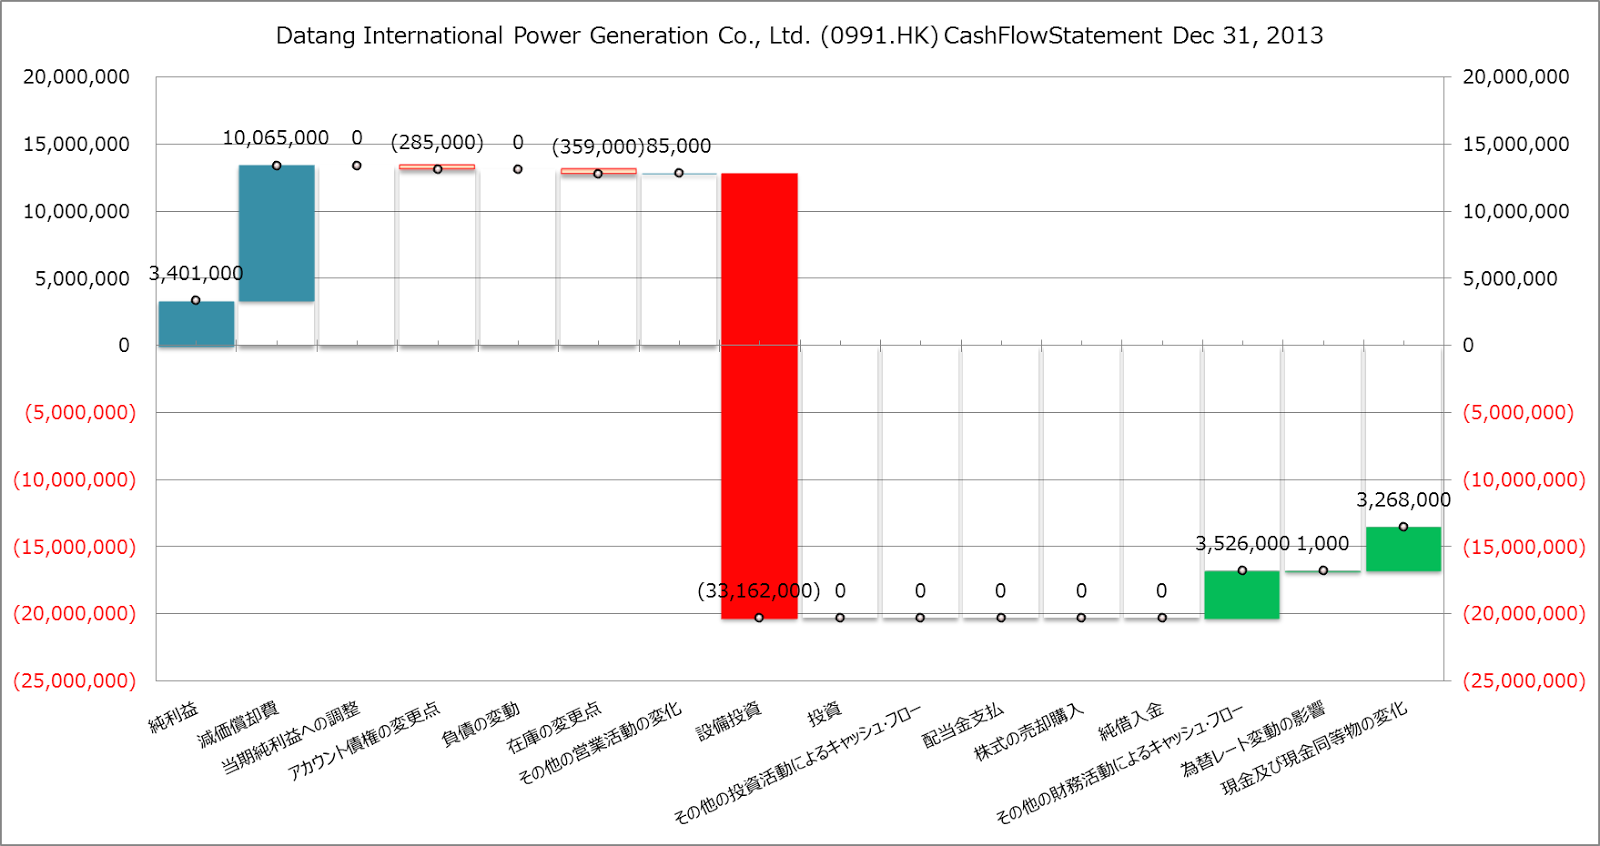This screenshot has height=846, width=1600.
Task: Click 15,000,000 on the left axis
Action: 77,144
